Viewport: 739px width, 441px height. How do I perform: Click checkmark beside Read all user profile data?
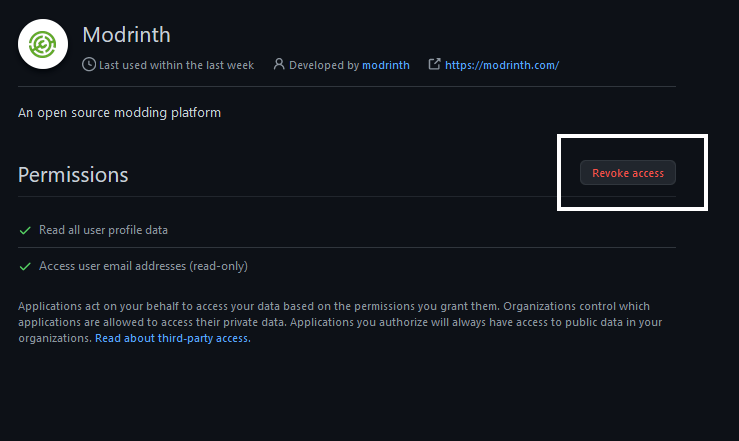click(25, 230)
